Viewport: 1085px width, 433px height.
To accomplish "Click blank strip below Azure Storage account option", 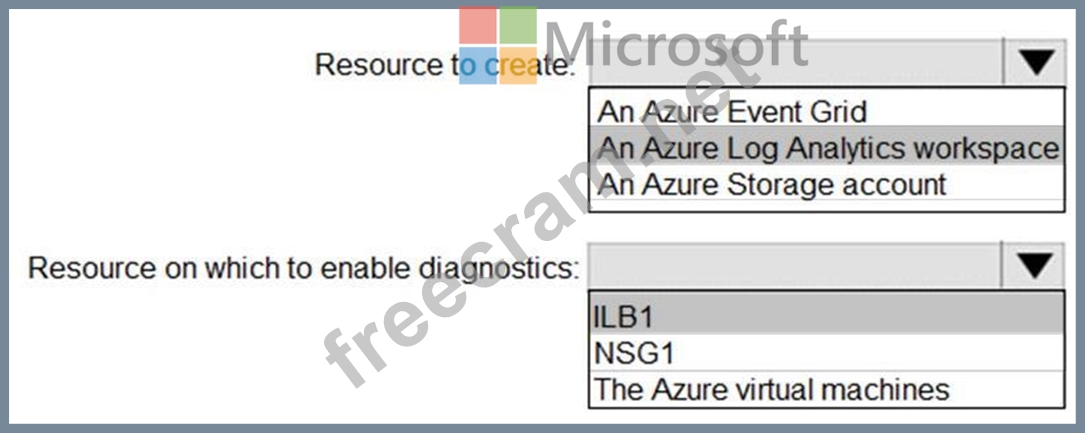I will [825, 203].
